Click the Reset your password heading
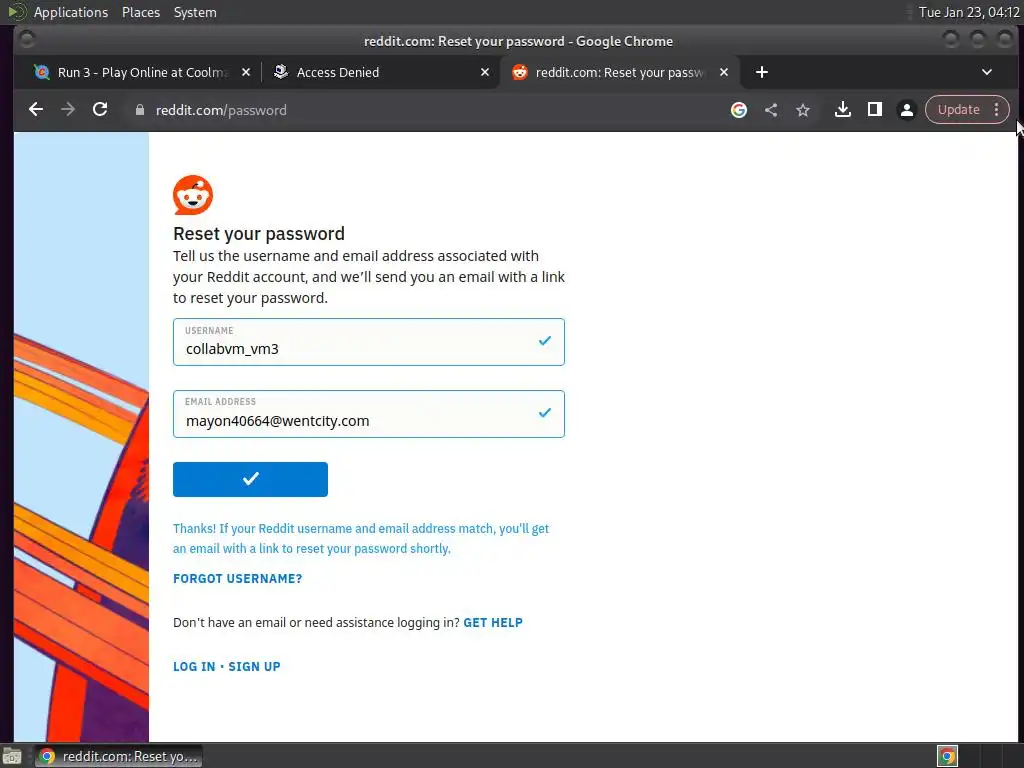This screenshot has height=768, width=1024. coord(259,234)
